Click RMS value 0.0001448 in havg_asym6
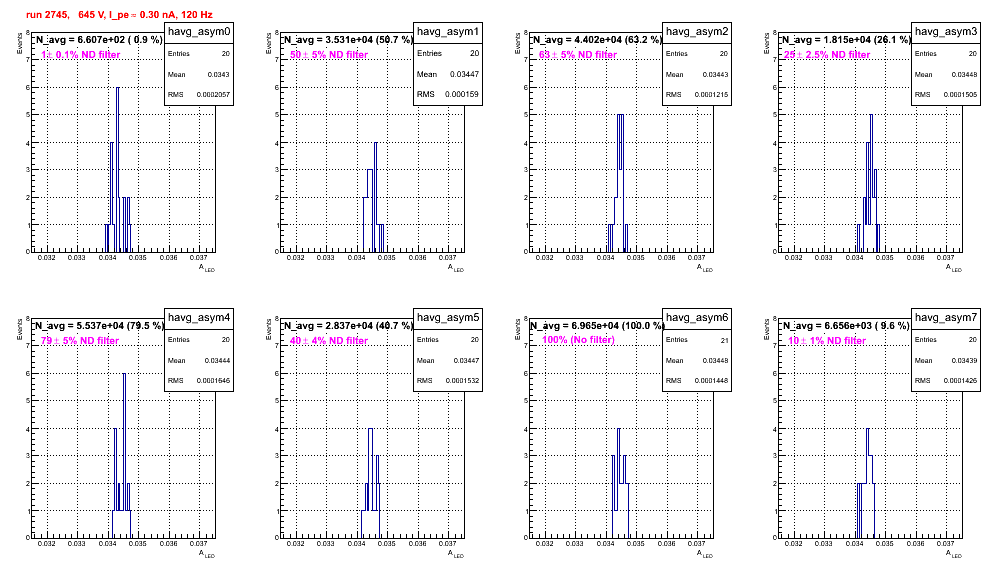996x572 pixels. pyautogui.click(x=711, y=381)
